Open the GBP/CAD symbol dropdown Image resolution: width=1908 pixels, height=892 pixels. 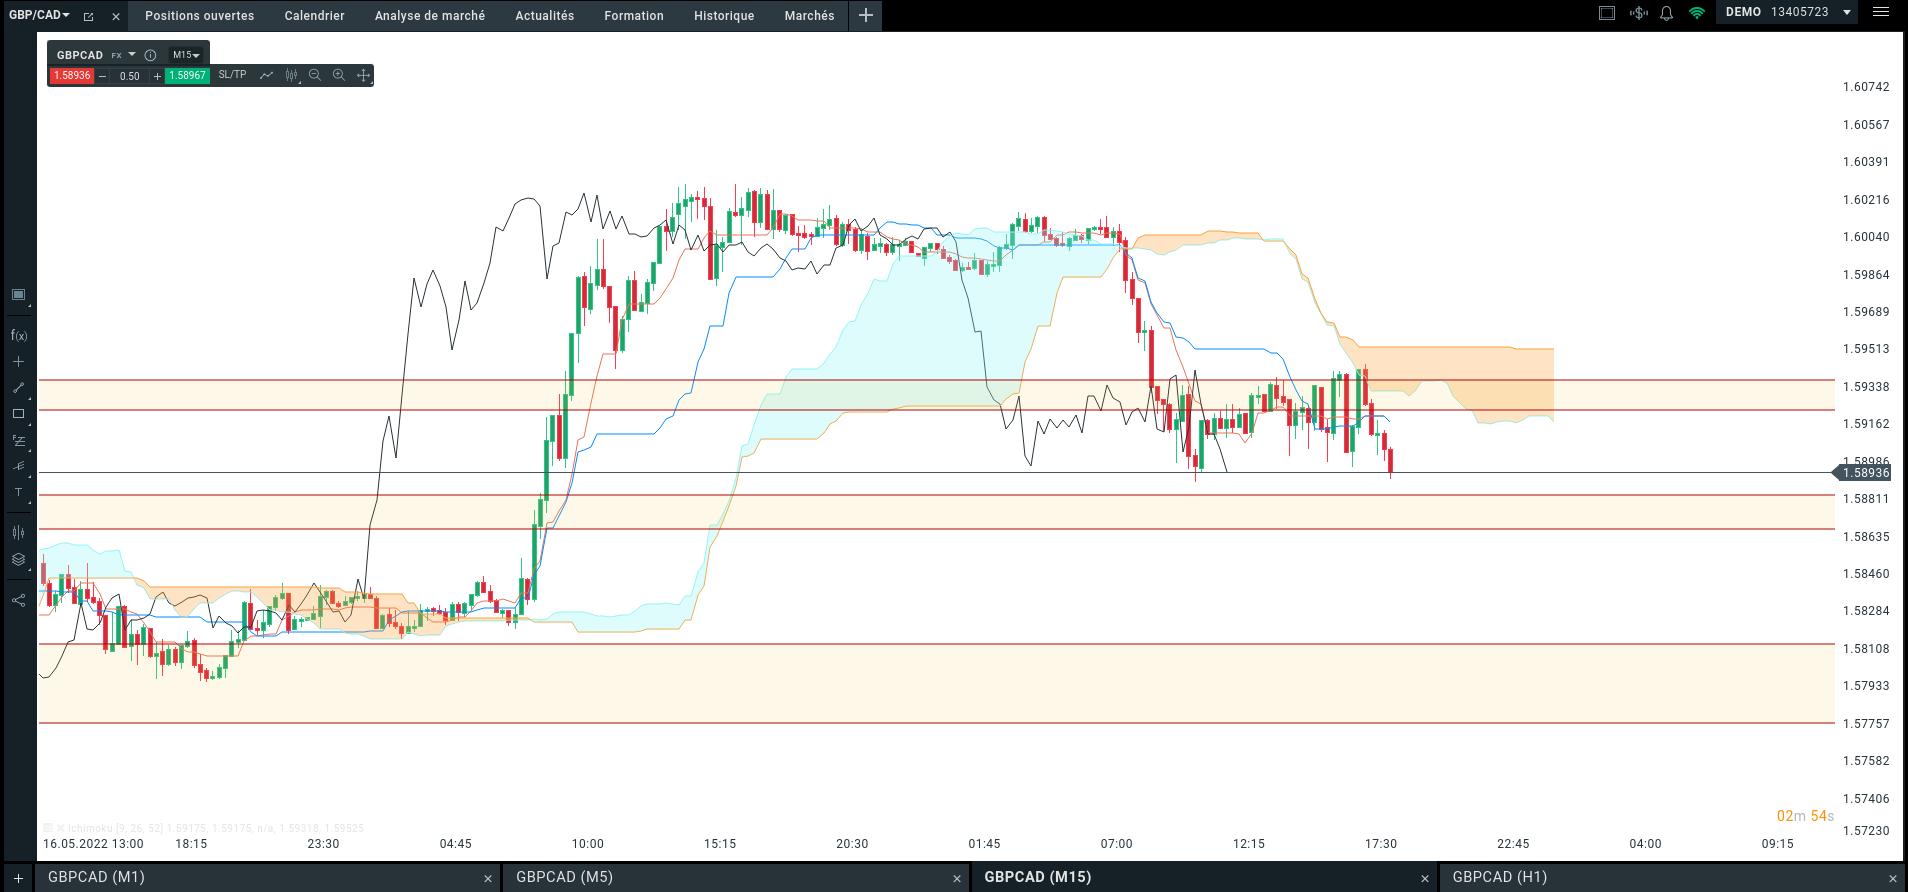coord(39,15)
